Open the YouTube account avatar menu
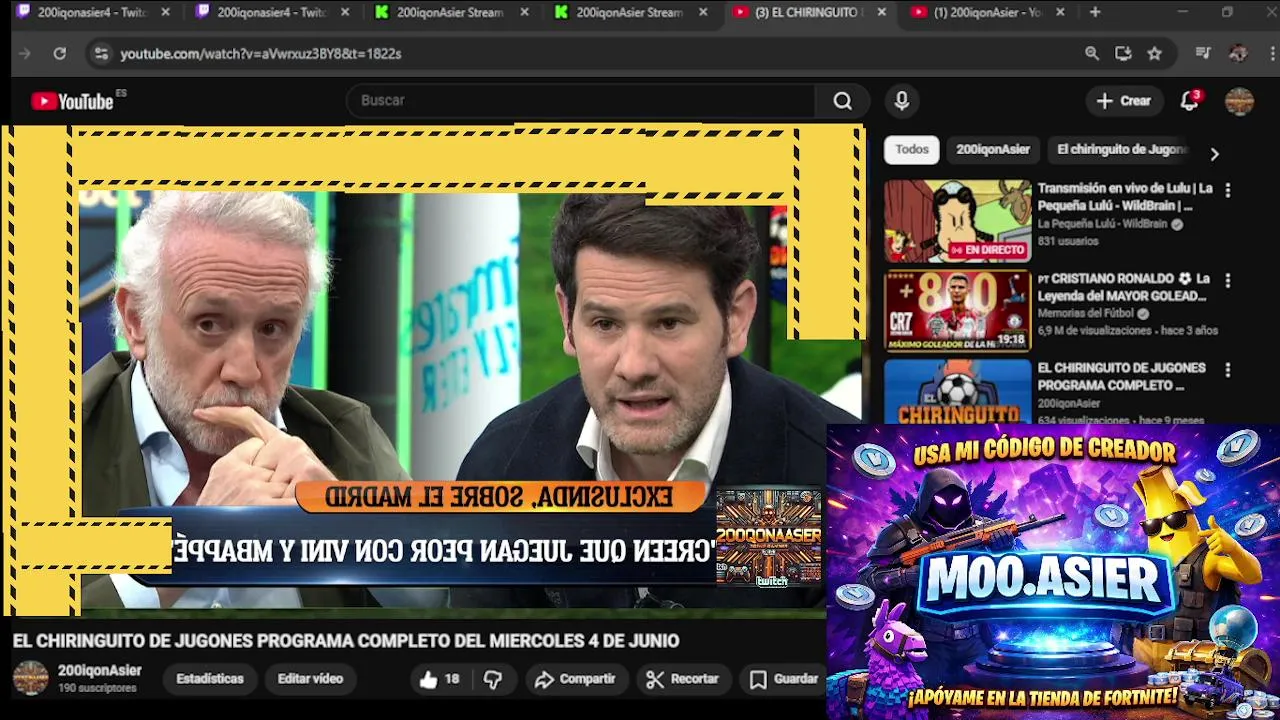1280x720 pixels. [x=1239, y=101]
